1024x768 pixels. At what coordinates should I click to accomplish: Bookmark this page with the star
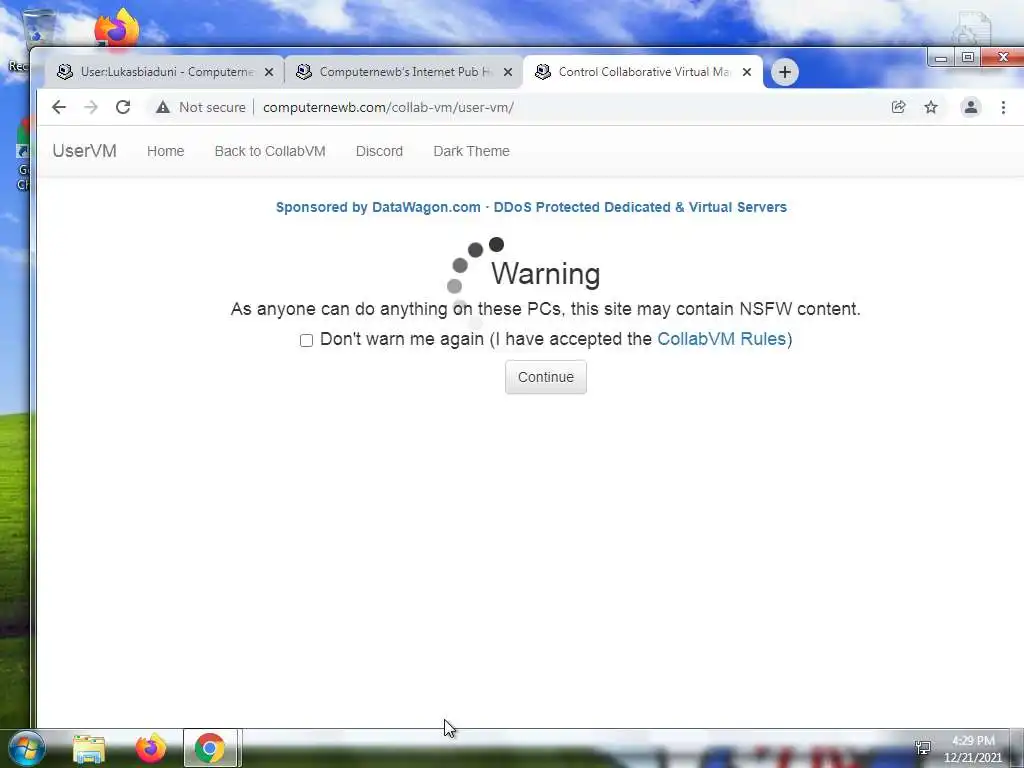click(931, 107)
